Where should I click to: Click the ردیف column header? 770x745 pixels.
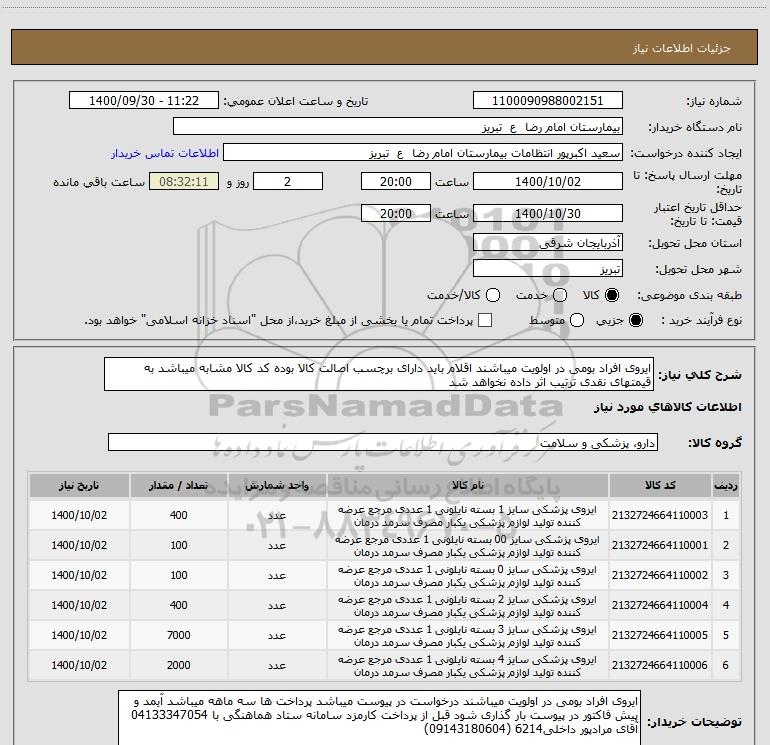pos(726,486)
